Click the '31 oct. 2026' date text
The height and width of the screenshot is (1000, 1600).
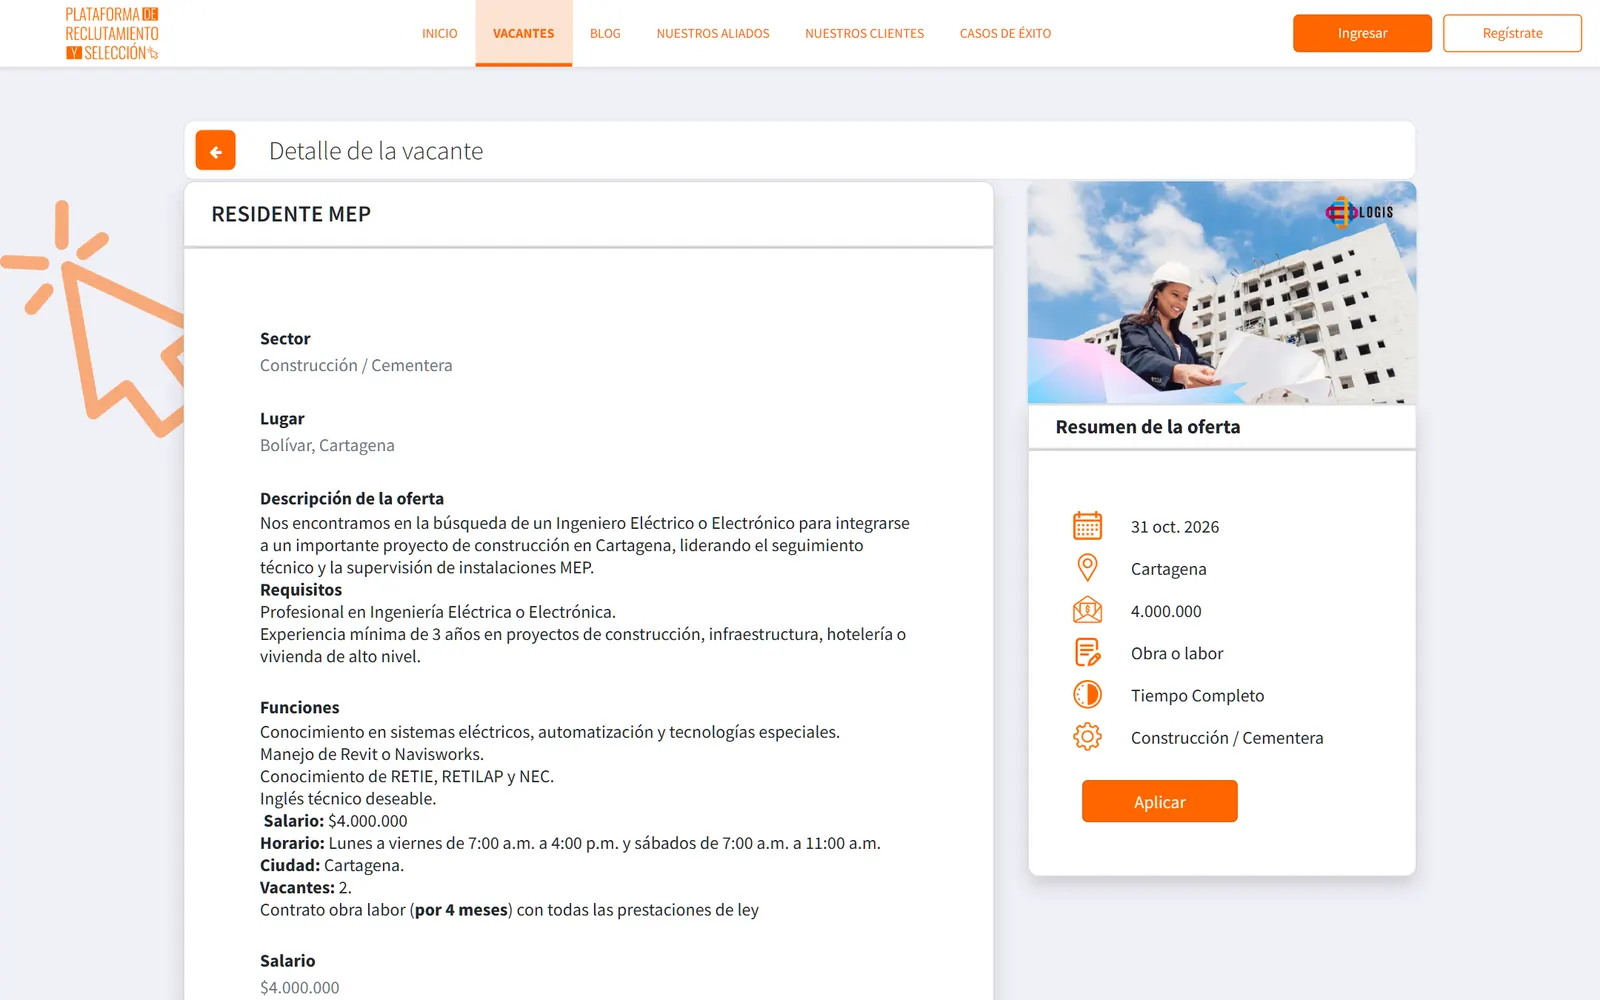point(1175,527)
